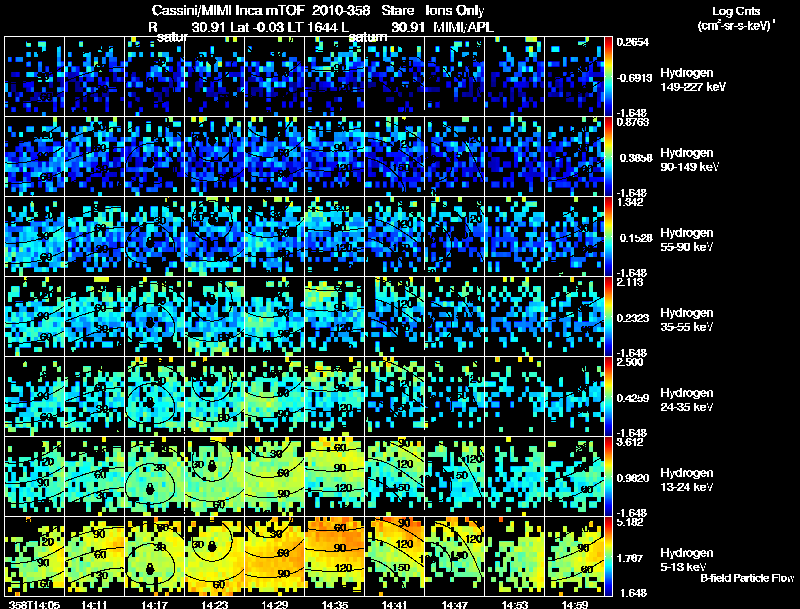
Task: Click the color bar beside the 35-55 keV row
Action: (x=608, y=316)
